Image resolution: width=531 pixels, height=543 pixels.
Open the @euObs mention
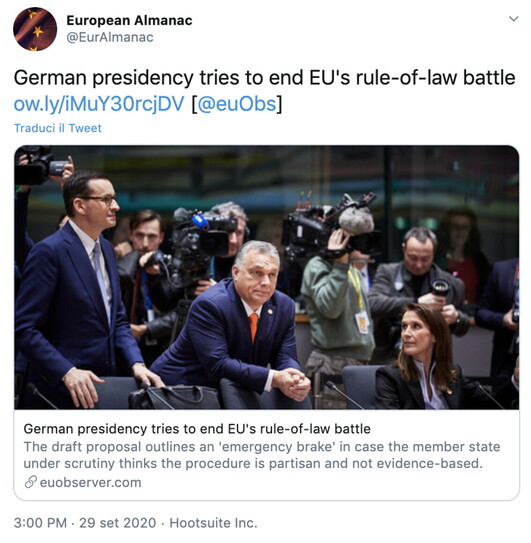coord(237,104)
